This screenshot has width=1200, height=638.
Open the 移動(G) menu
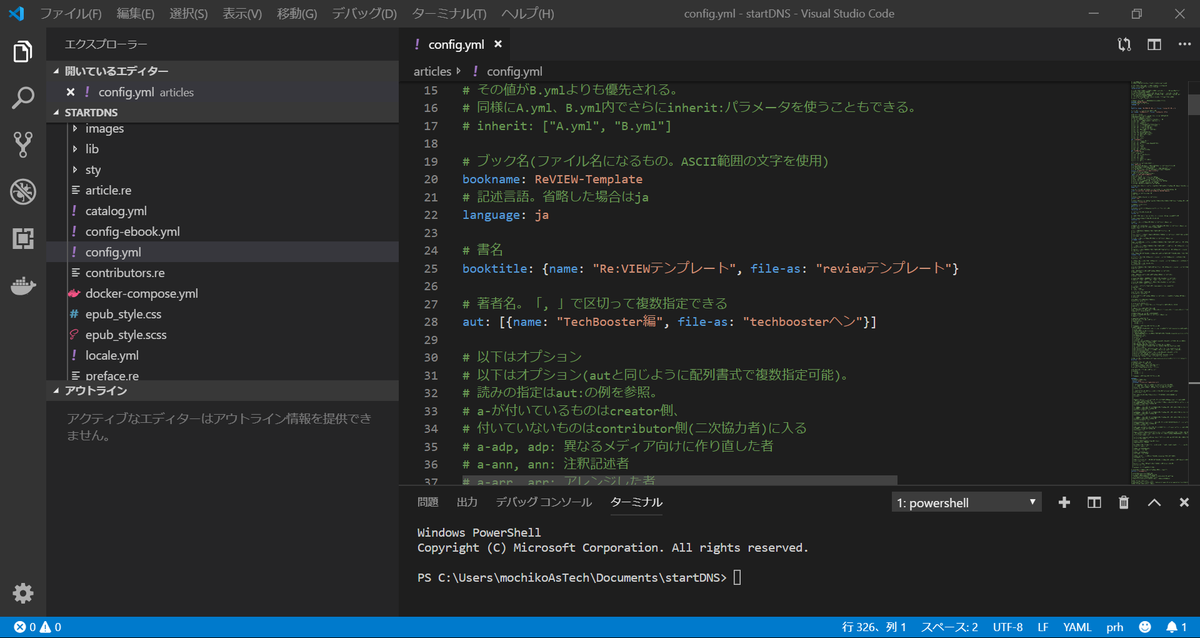297,14
